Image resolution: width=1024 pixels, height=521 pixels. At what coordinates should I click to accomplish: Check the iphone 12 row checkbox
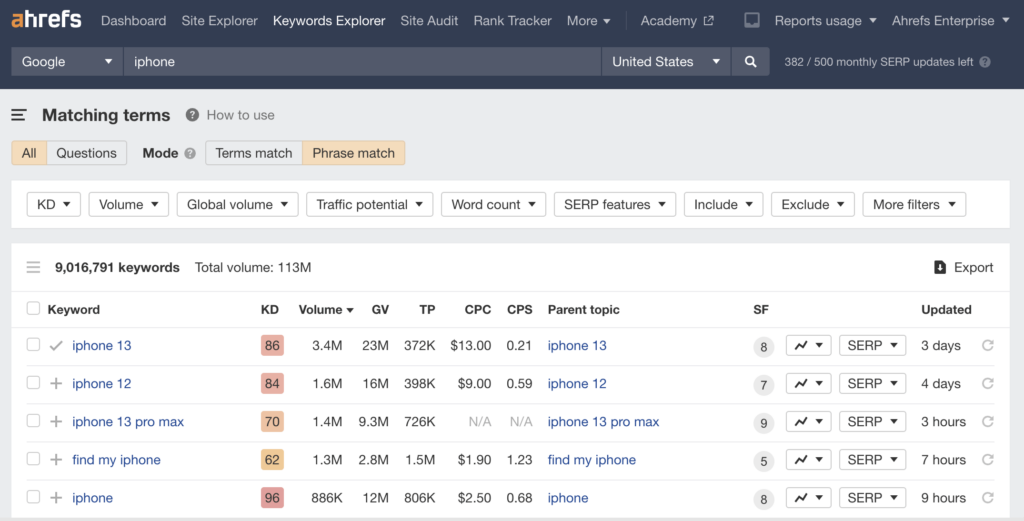[x=33, y=382]
